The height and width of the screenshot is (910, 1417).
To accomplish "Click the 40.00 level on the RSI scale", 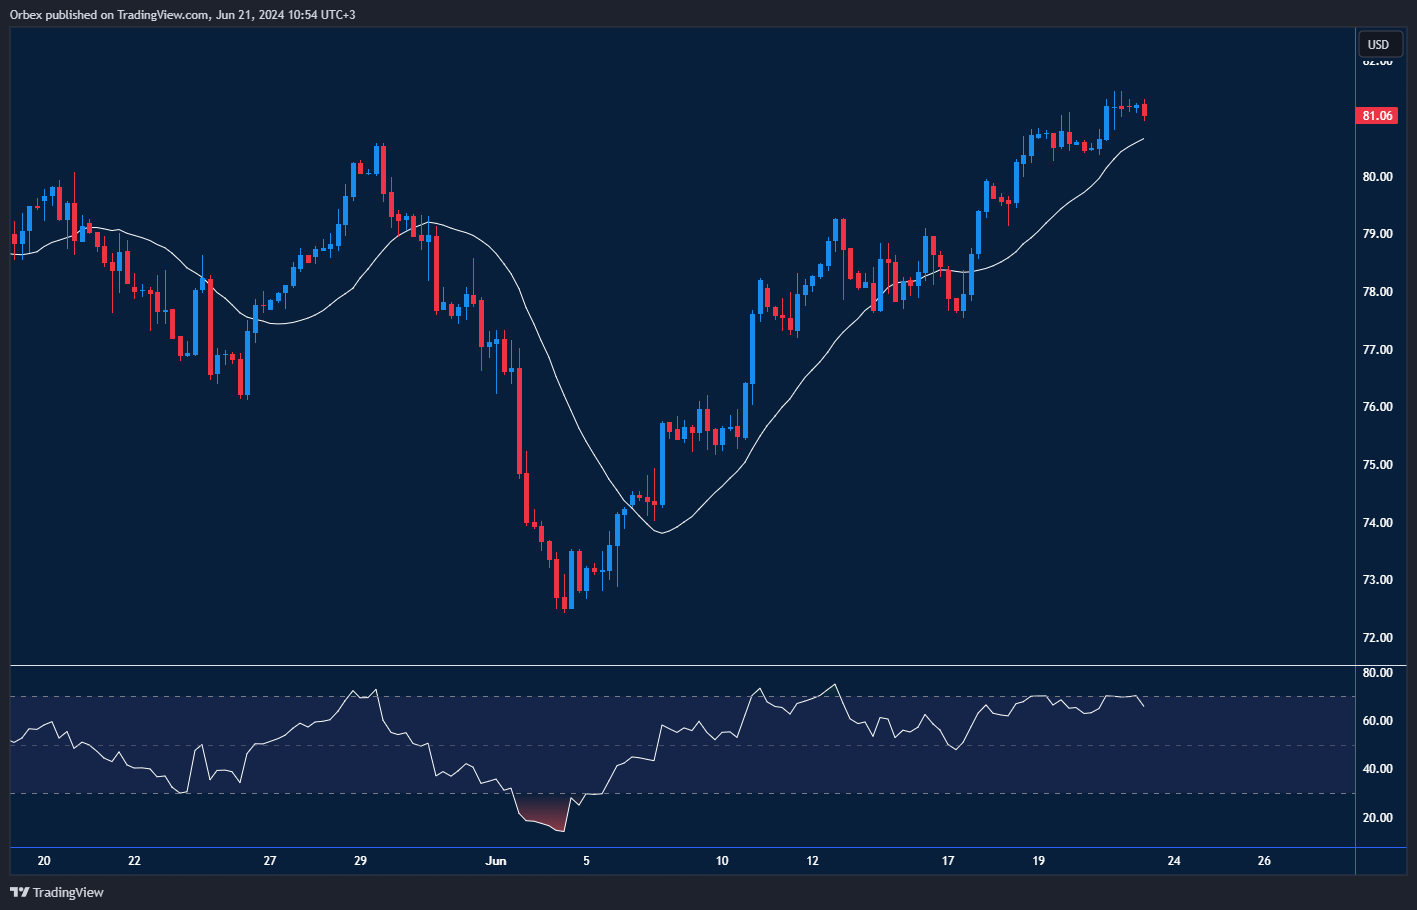I will tap(1377, 769).
